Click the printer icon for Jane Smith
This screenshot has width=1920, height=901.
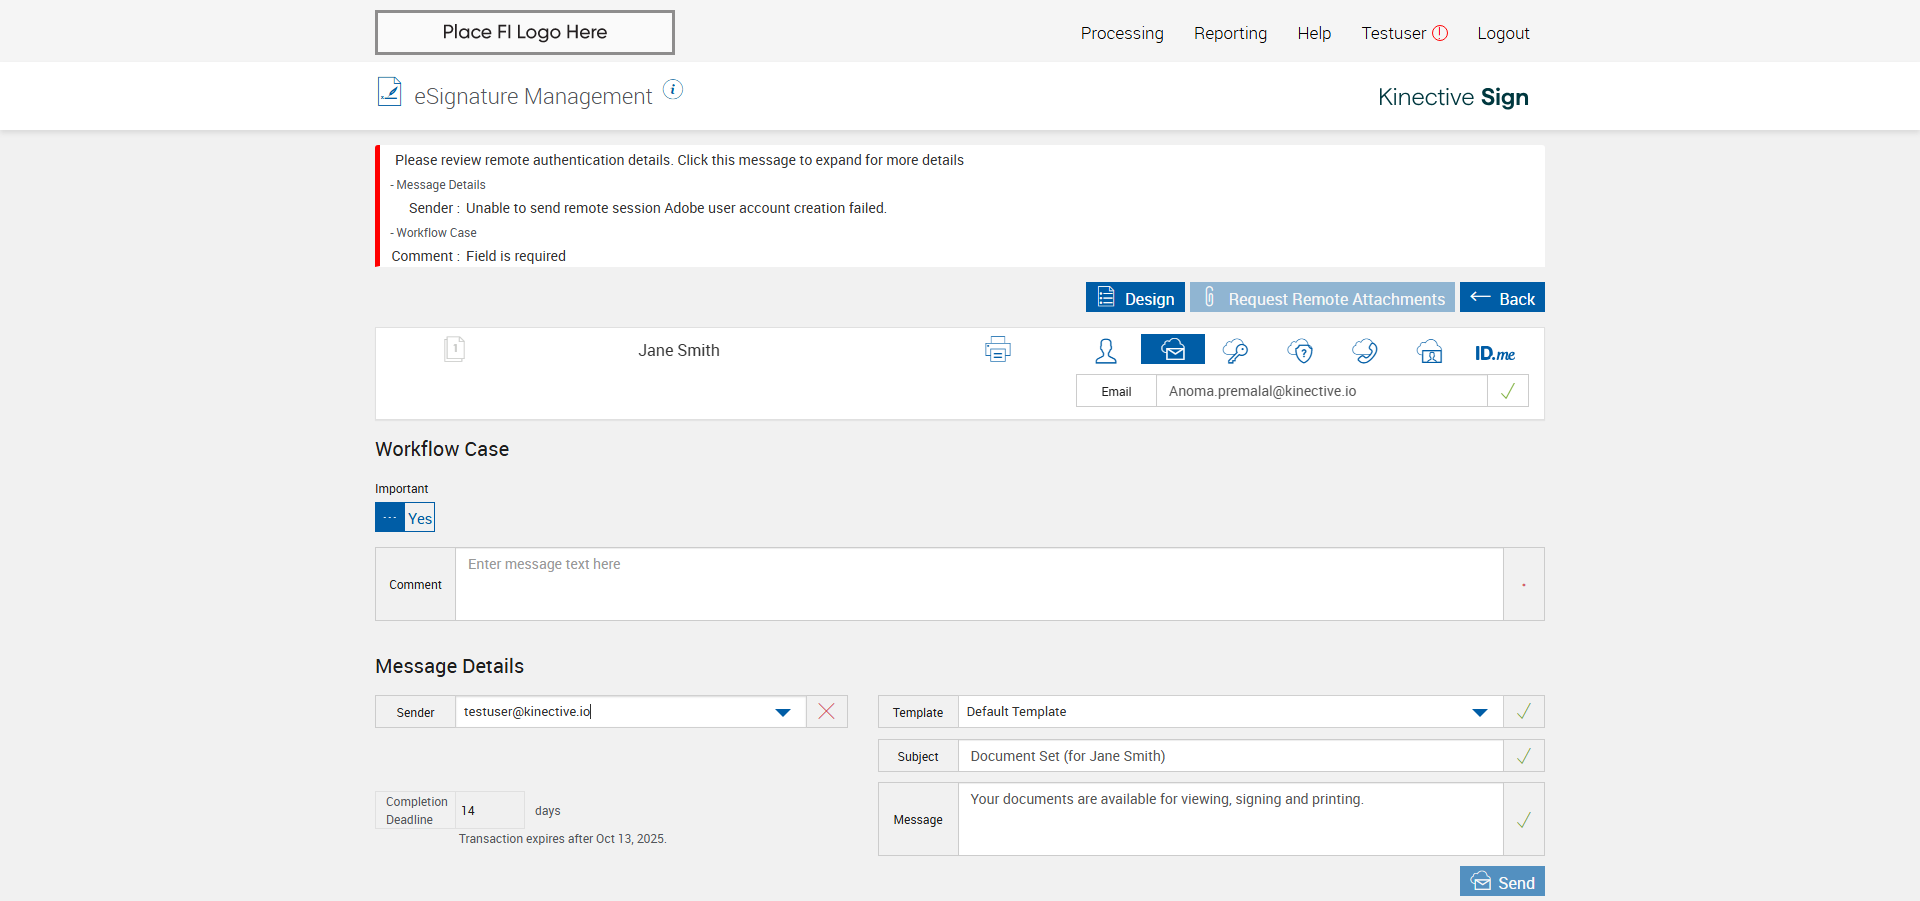click(x=997, y=349)
